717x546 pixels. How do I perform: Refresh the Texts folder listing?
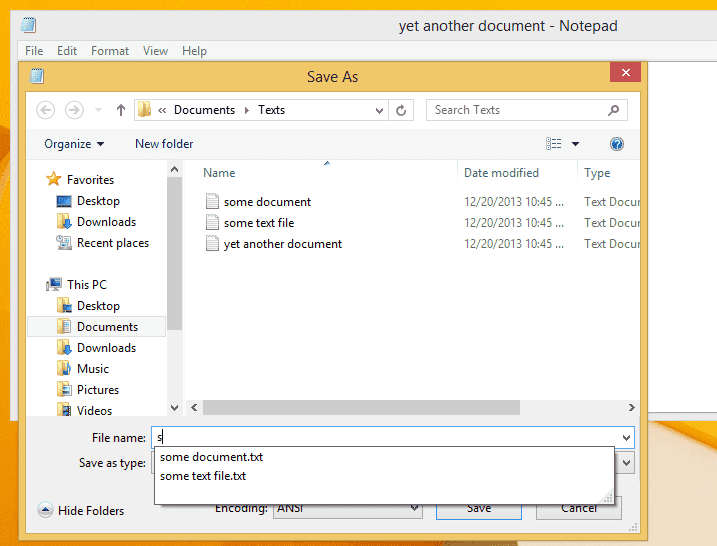[402, 110]
